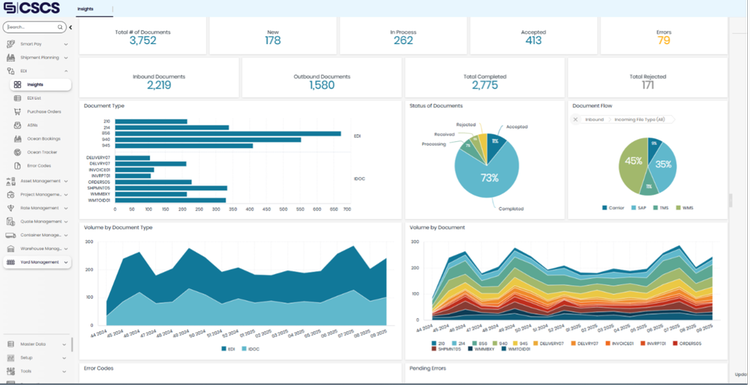The height and width of the screenshot is (387, 750).
Task: Click the 45% WMS slice in Document Flow
Action: (634, 166)
